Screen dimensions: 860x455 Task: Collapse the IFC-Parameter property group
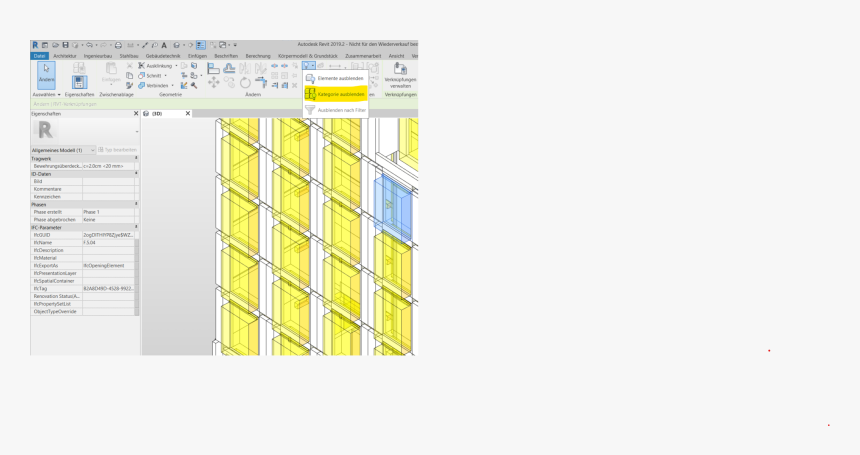136,228
